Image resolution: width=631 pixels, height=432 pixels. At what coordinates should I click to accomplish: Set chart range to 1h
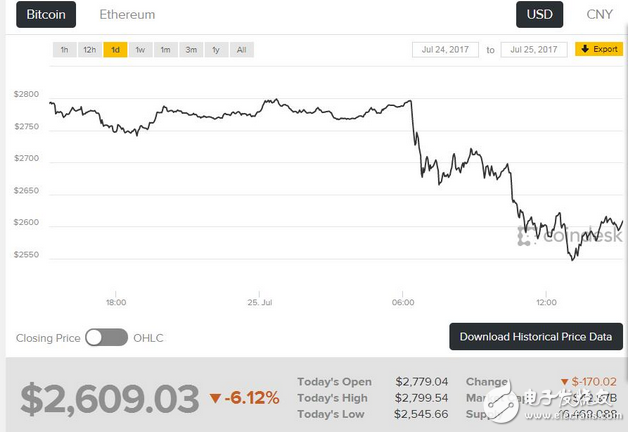(x=64, y=49)
